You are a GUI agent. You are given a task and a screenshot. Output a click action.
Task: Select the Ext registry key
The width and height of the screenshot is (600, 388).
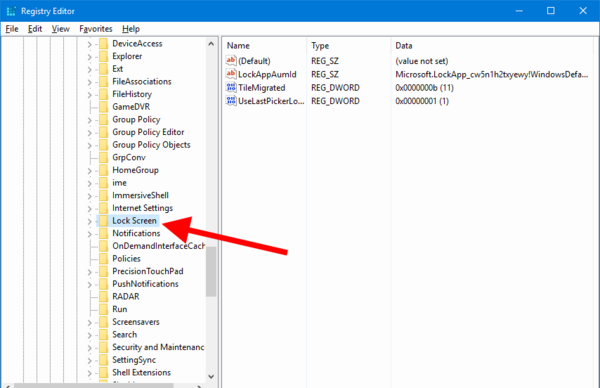pyautogui.click(x=117, y=69)
